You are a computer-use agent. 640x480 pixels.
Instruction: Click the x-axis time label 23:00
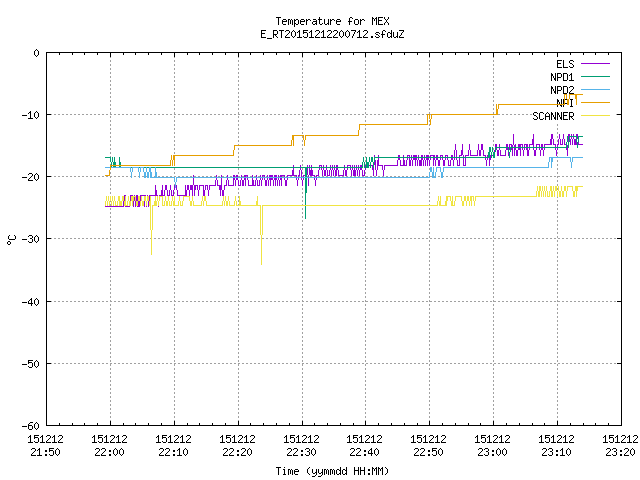[492, 452]
